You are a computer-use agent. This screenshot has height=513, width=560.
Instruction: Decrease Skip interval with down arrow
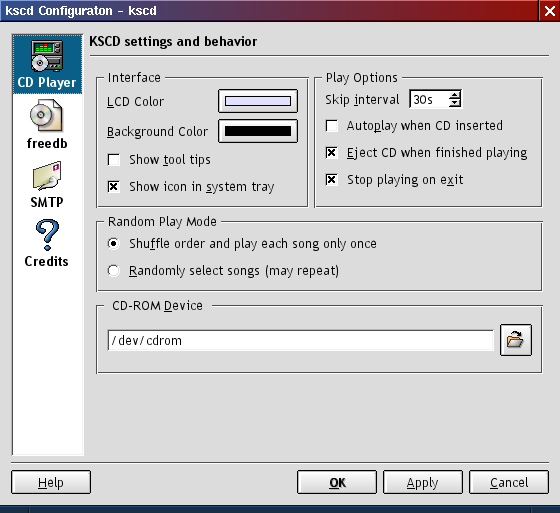tap(454, 103)
